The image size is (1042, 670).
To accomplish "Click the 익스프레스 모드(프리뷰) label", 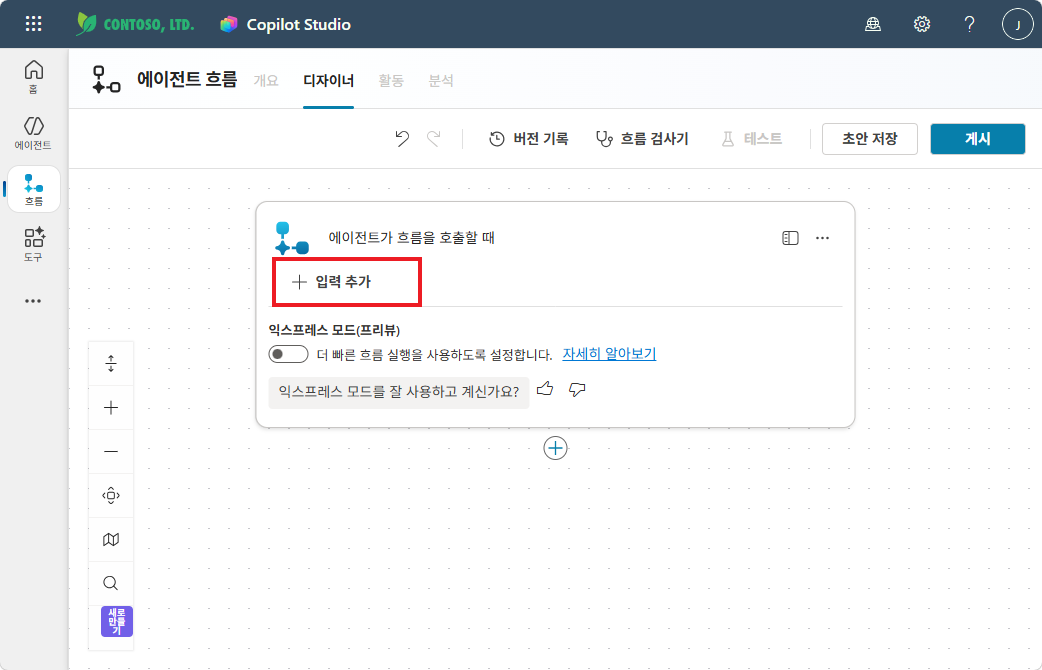I will [334, 330].
